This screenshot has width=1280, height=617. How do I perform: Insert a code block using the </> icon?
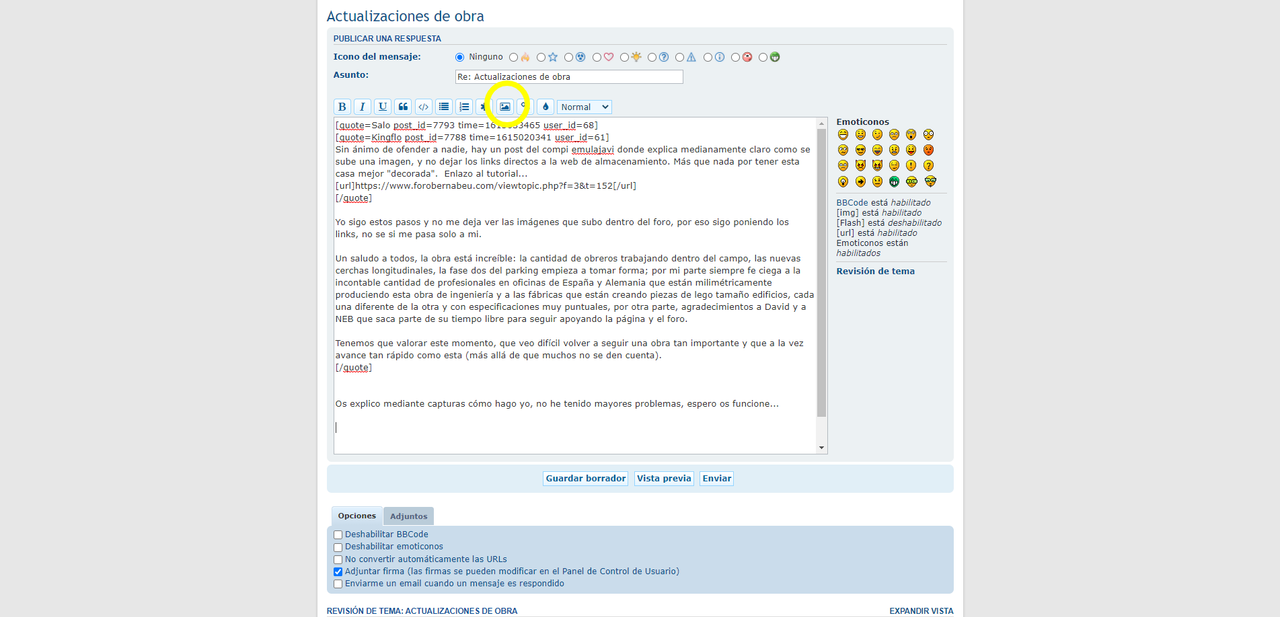click(423, 107)
